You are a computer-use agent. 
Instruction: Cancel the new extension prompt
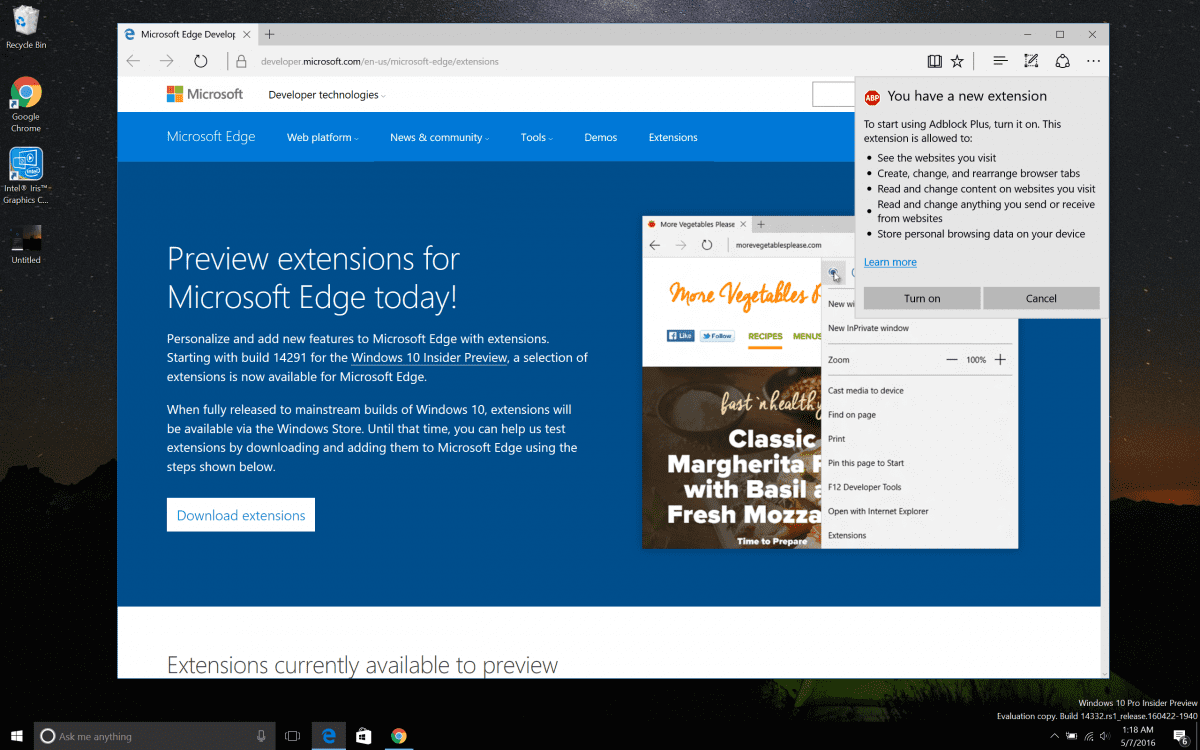click(1041, 298)
